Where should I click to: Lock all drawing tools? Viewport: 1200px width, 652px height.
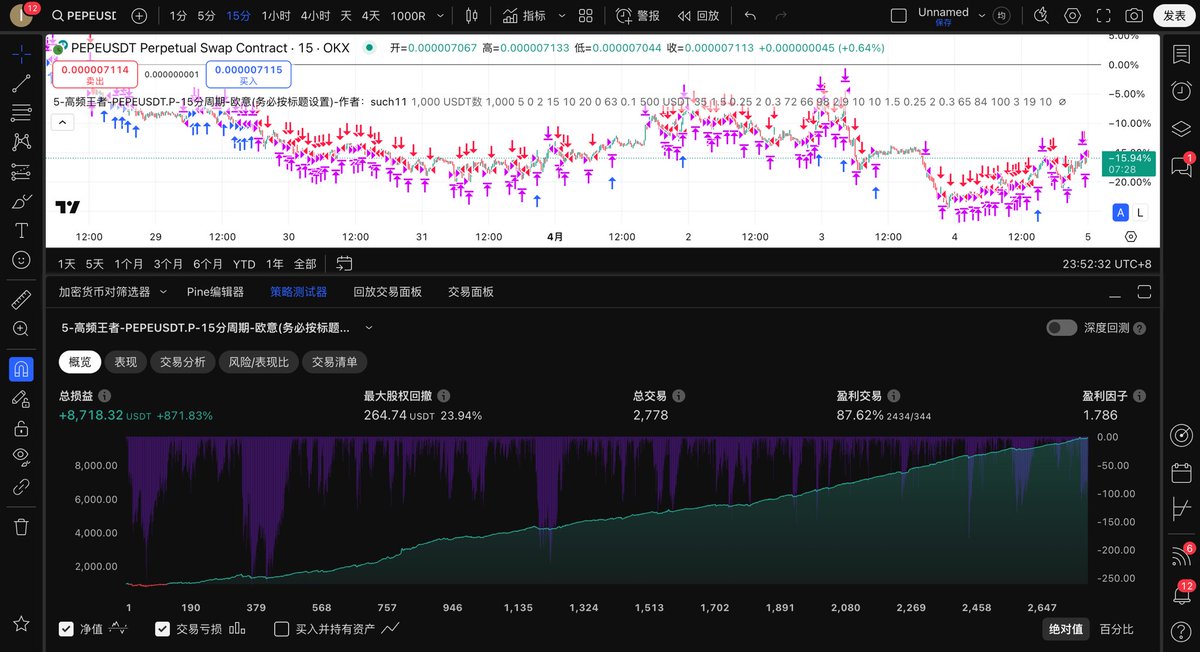21,428
